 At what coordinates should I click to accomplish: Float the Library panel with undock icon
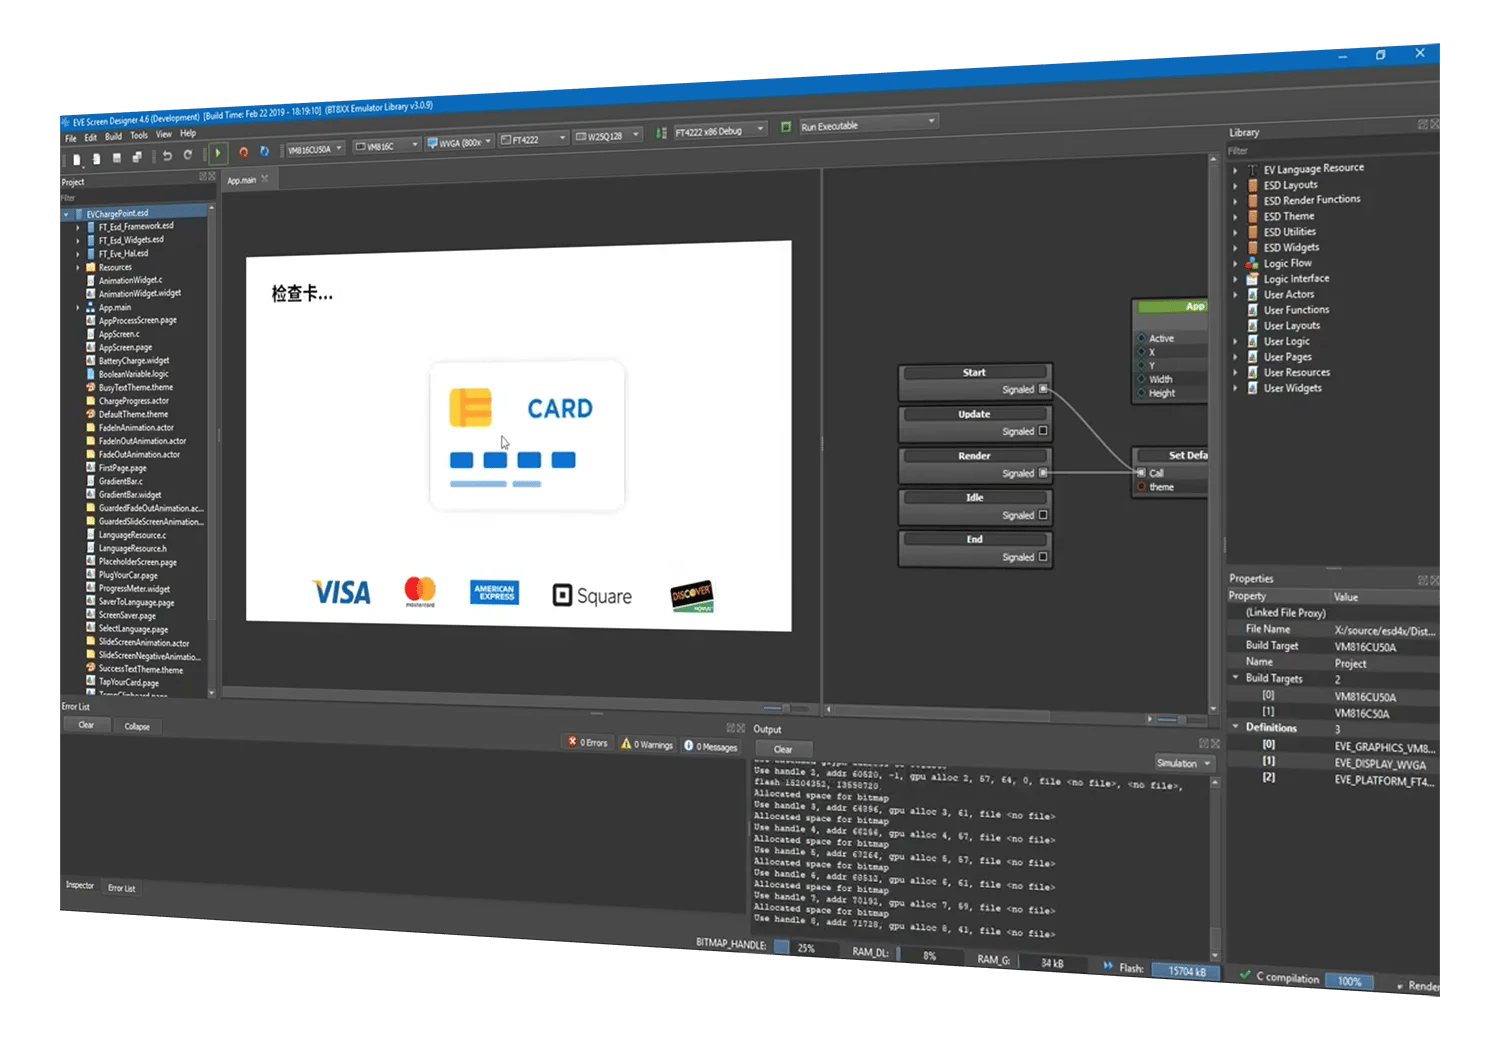[1422, 124]
